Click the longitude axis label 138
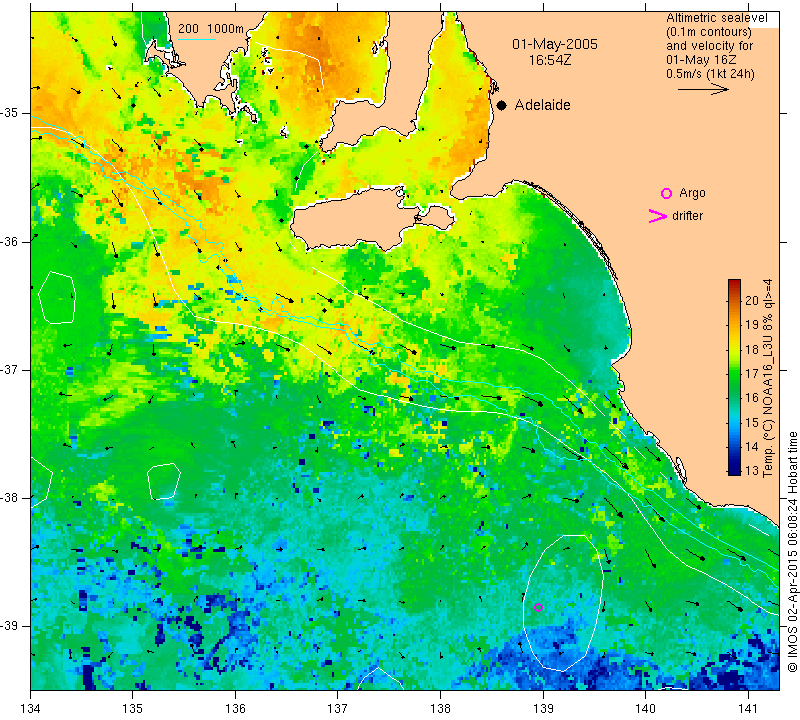This screenshot has height=720, width=800. point(440,709)
